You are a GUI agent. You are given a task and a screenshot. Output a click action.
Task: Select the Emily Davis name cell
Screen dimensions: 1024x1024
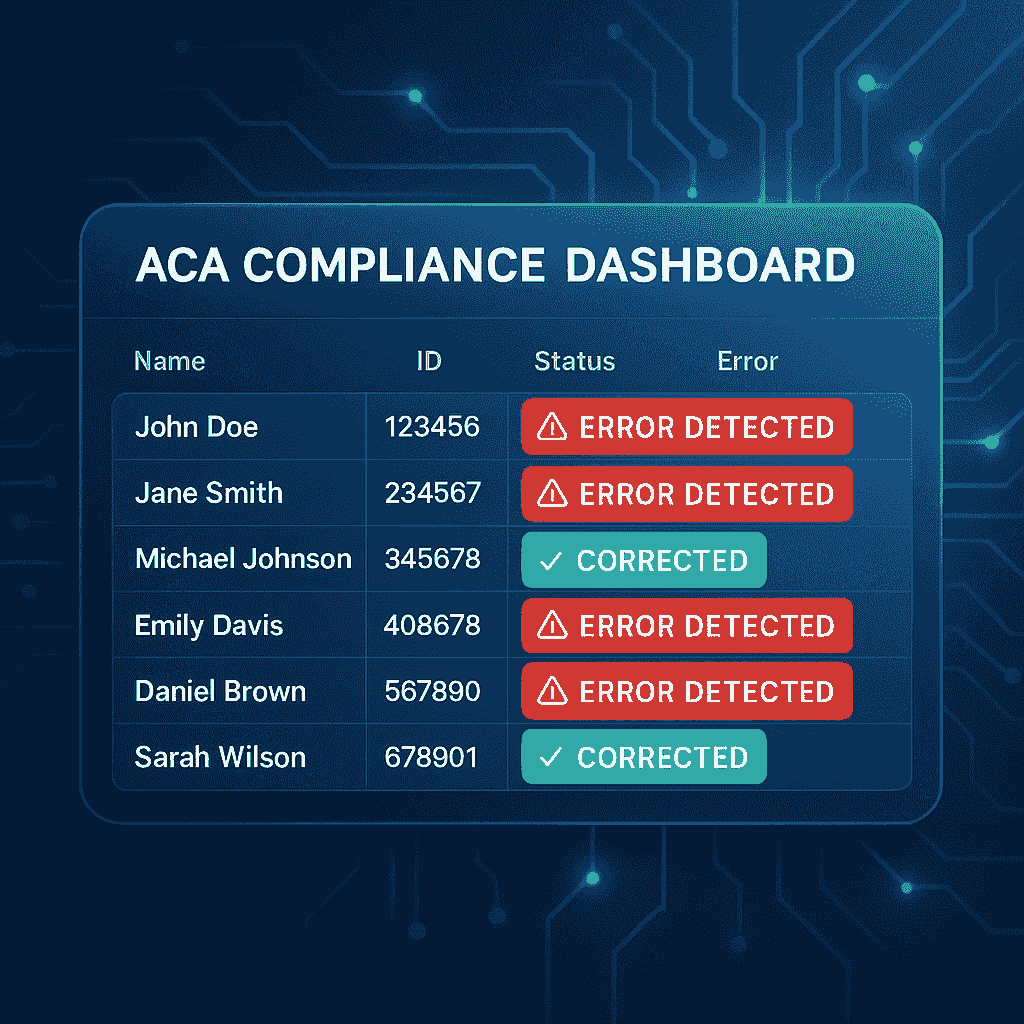pos(209,626)
